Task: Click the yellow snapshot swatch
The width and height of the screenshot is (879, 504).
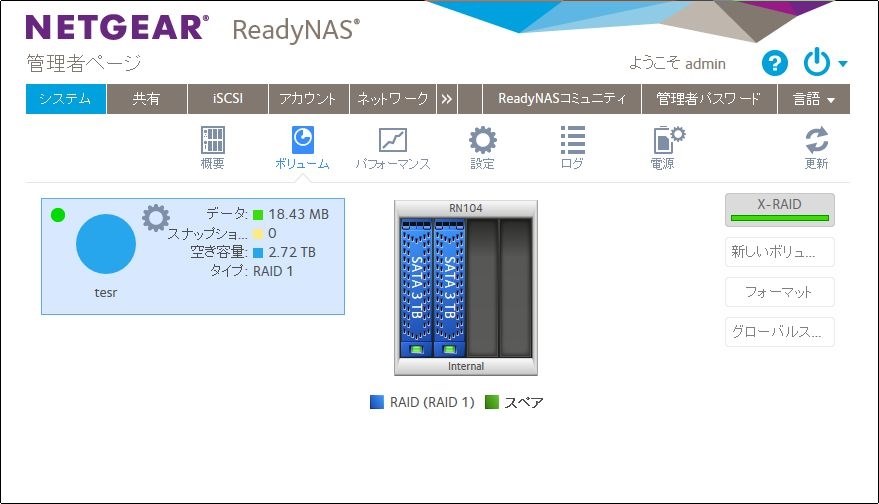Action: pyautogui.click(x=258, y=234)
